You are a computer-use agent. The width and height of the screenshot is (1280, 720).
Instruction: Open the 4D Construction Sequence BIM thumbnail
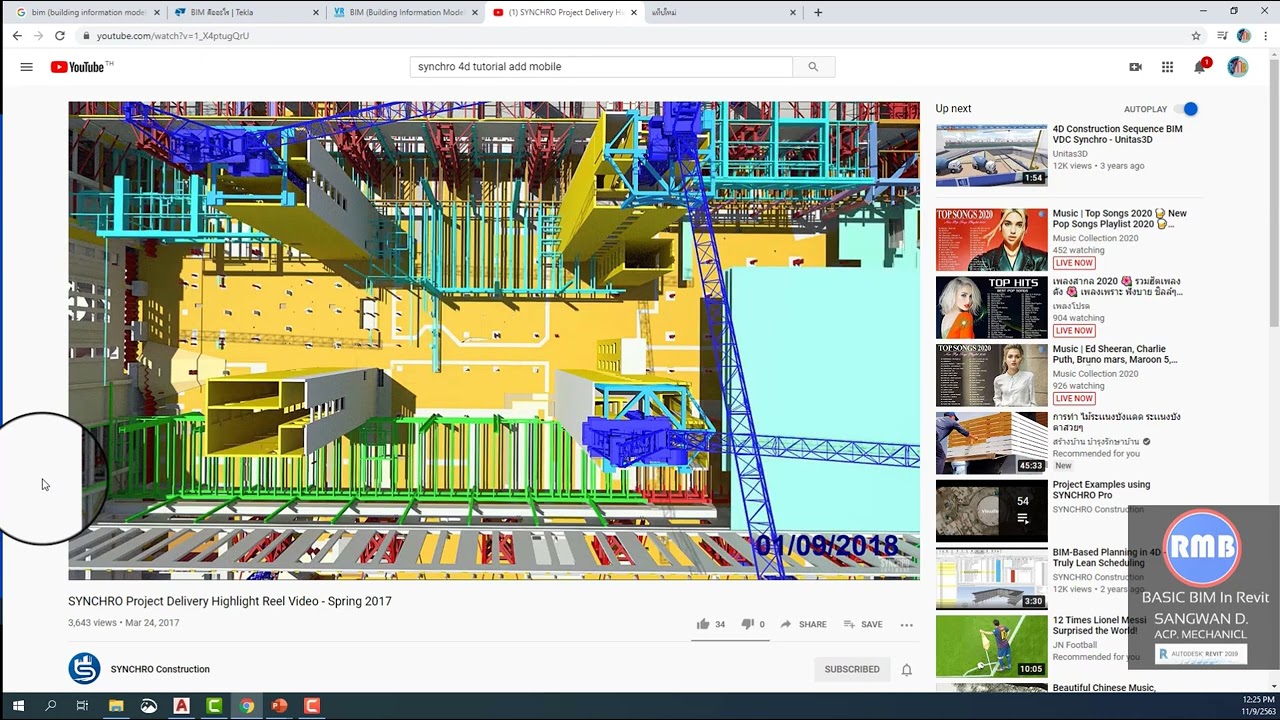point(991,155)
